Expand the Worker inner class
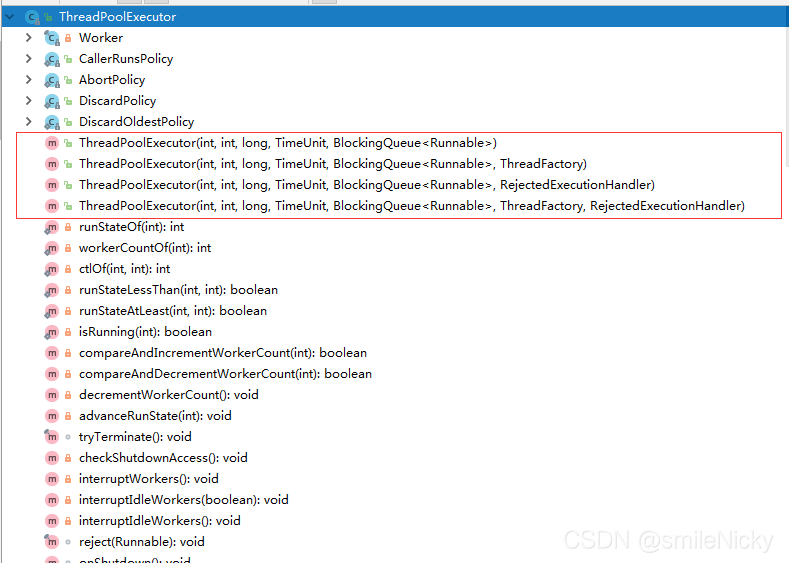789x563 pixels. click(x=29, y=38)
